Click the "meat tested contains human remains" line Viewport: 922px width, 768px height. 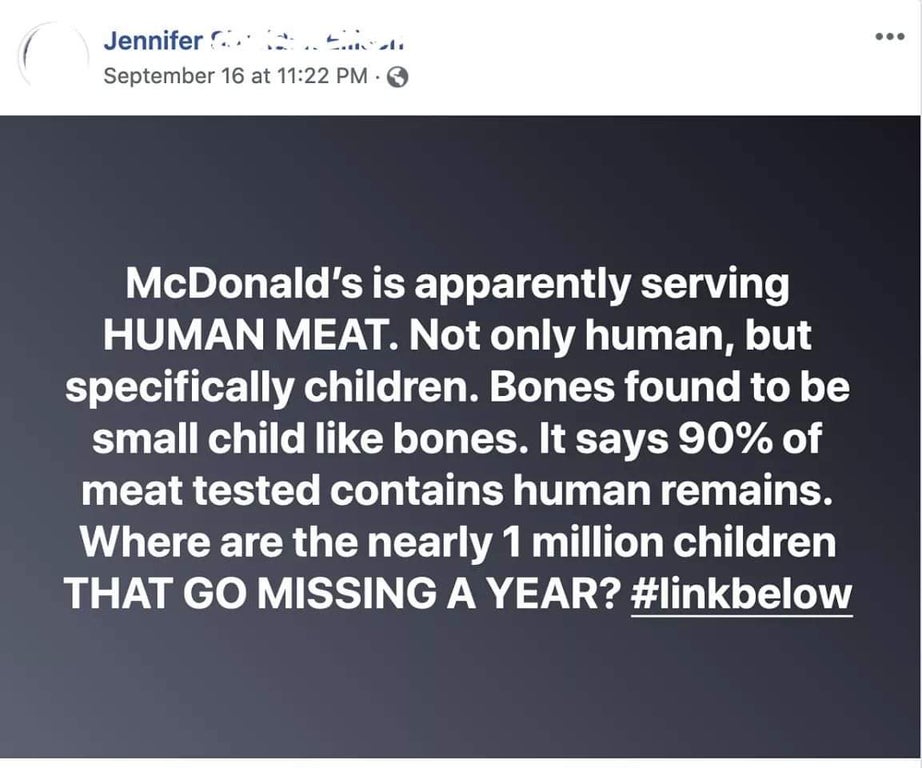(460, 491)
